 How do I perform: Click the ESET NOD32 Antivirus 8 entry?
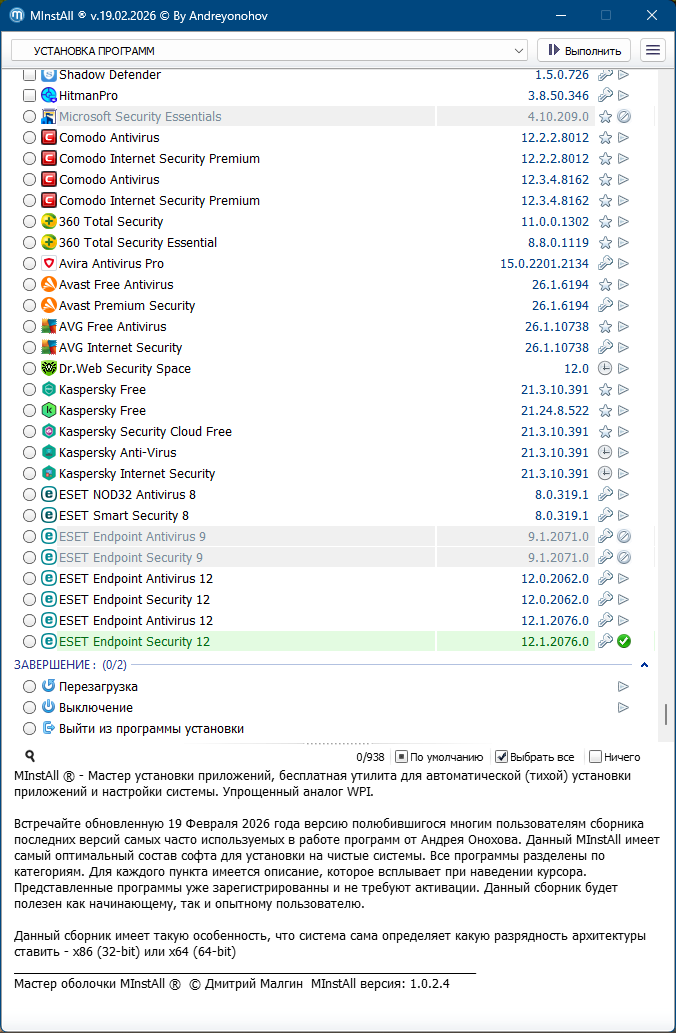click(127, 495)
